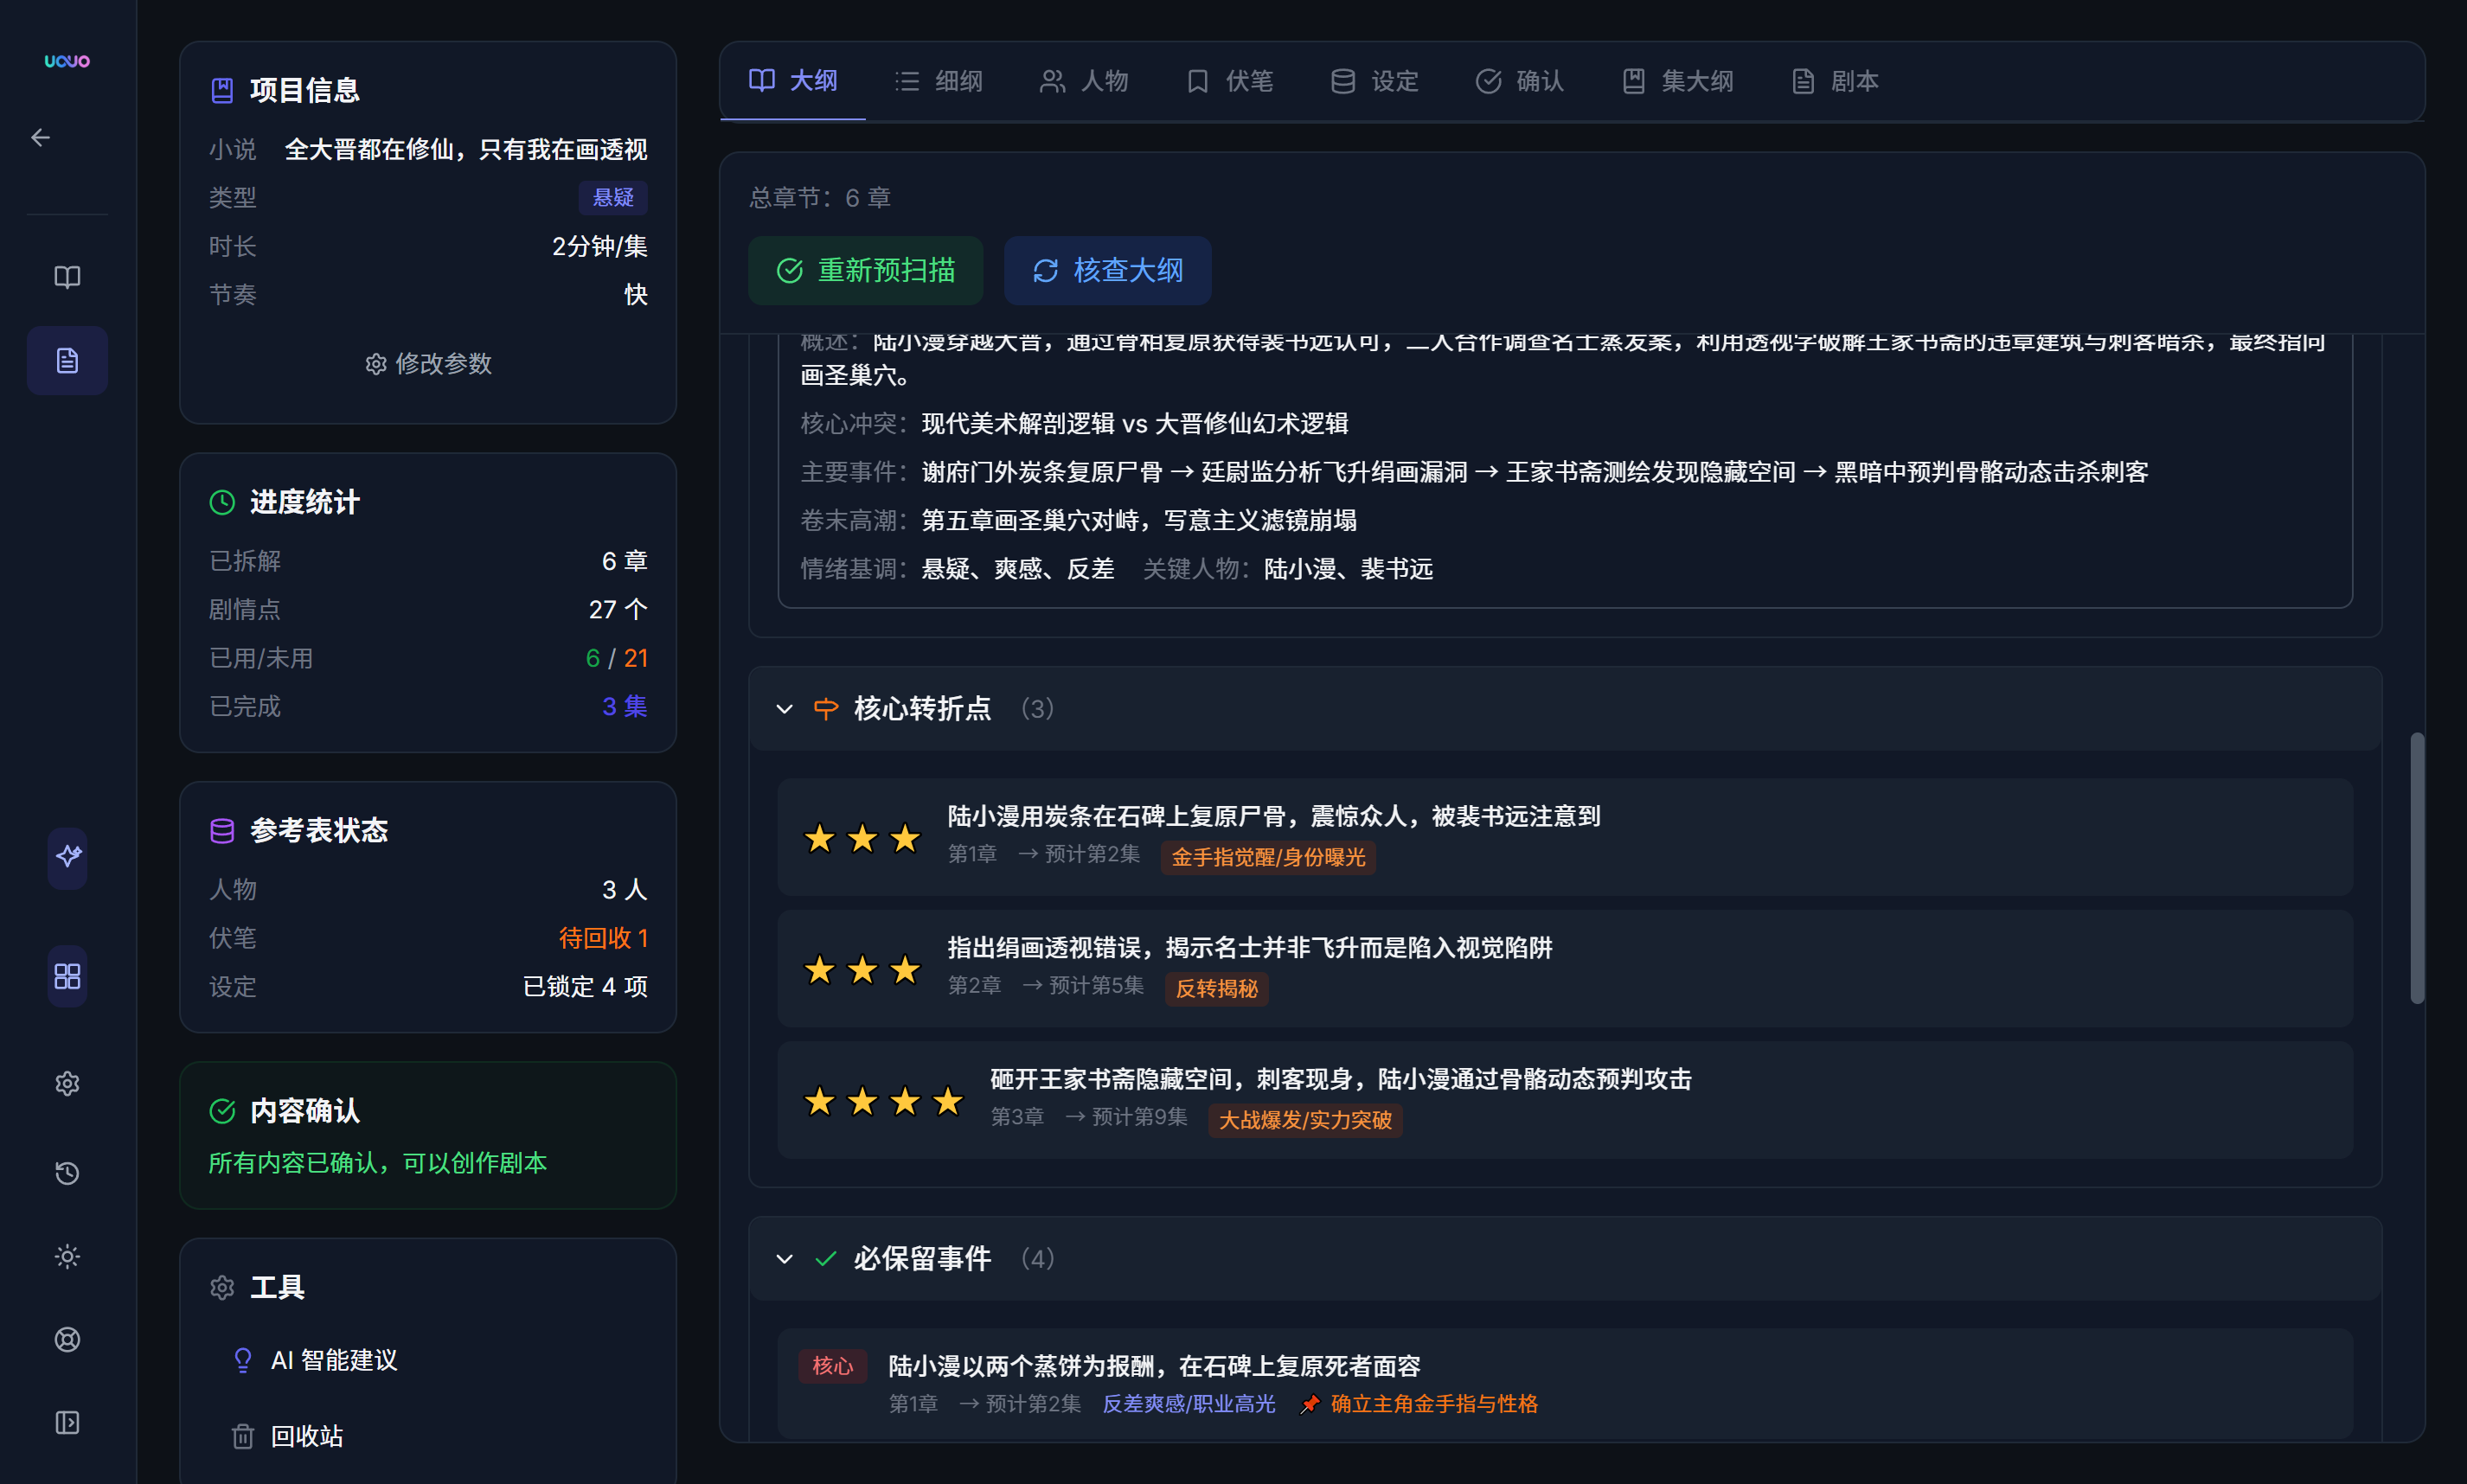Click the stars on the 绢画透视错误 turning point
Viewport: 2467px width, 1484px height.
(x=862, y=969)
